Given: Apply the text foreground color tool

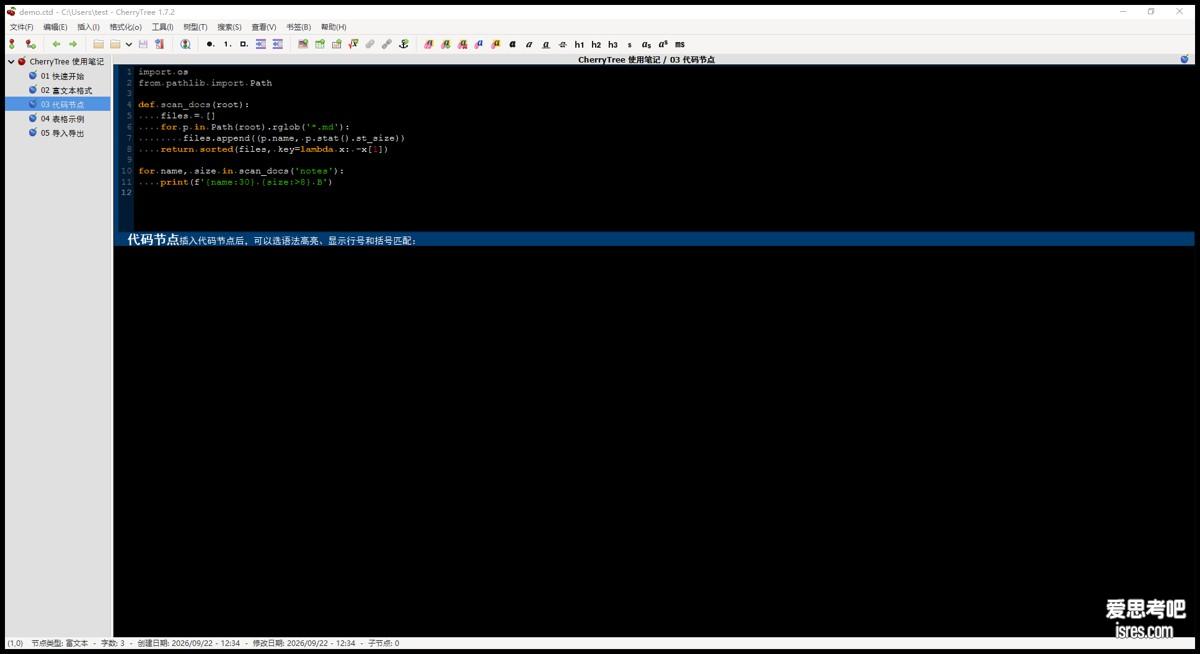Looking at the screenshot, I should click(428, 44).
